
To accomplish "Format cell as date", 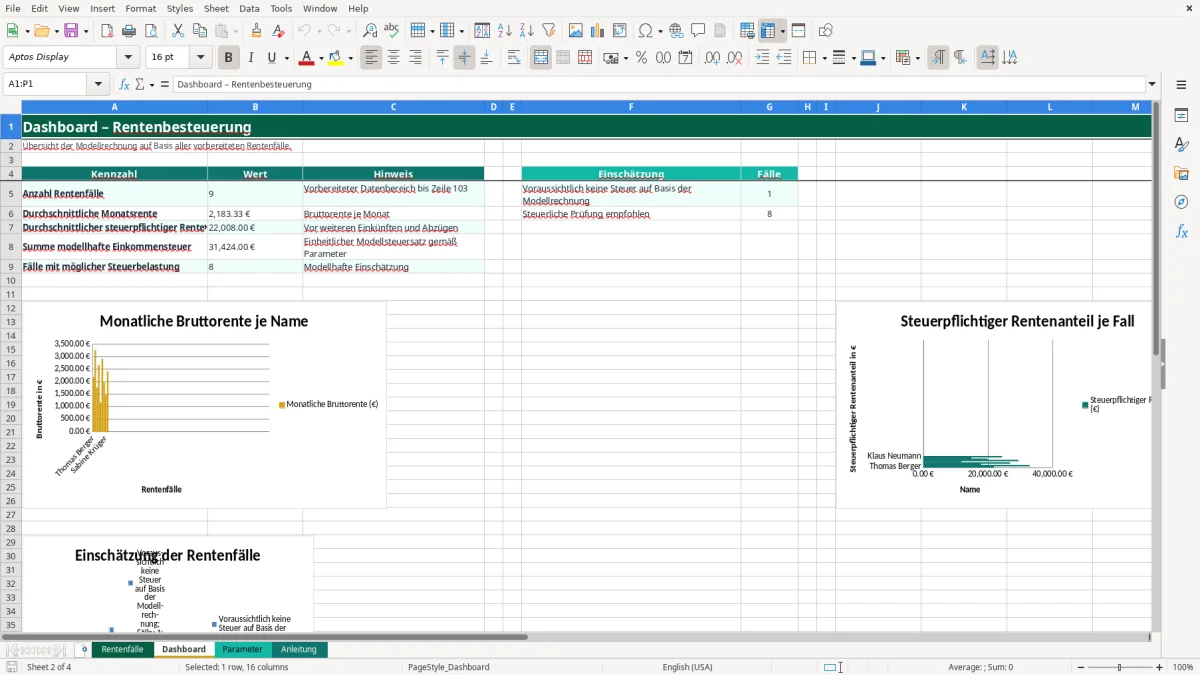I will point(685,58).
